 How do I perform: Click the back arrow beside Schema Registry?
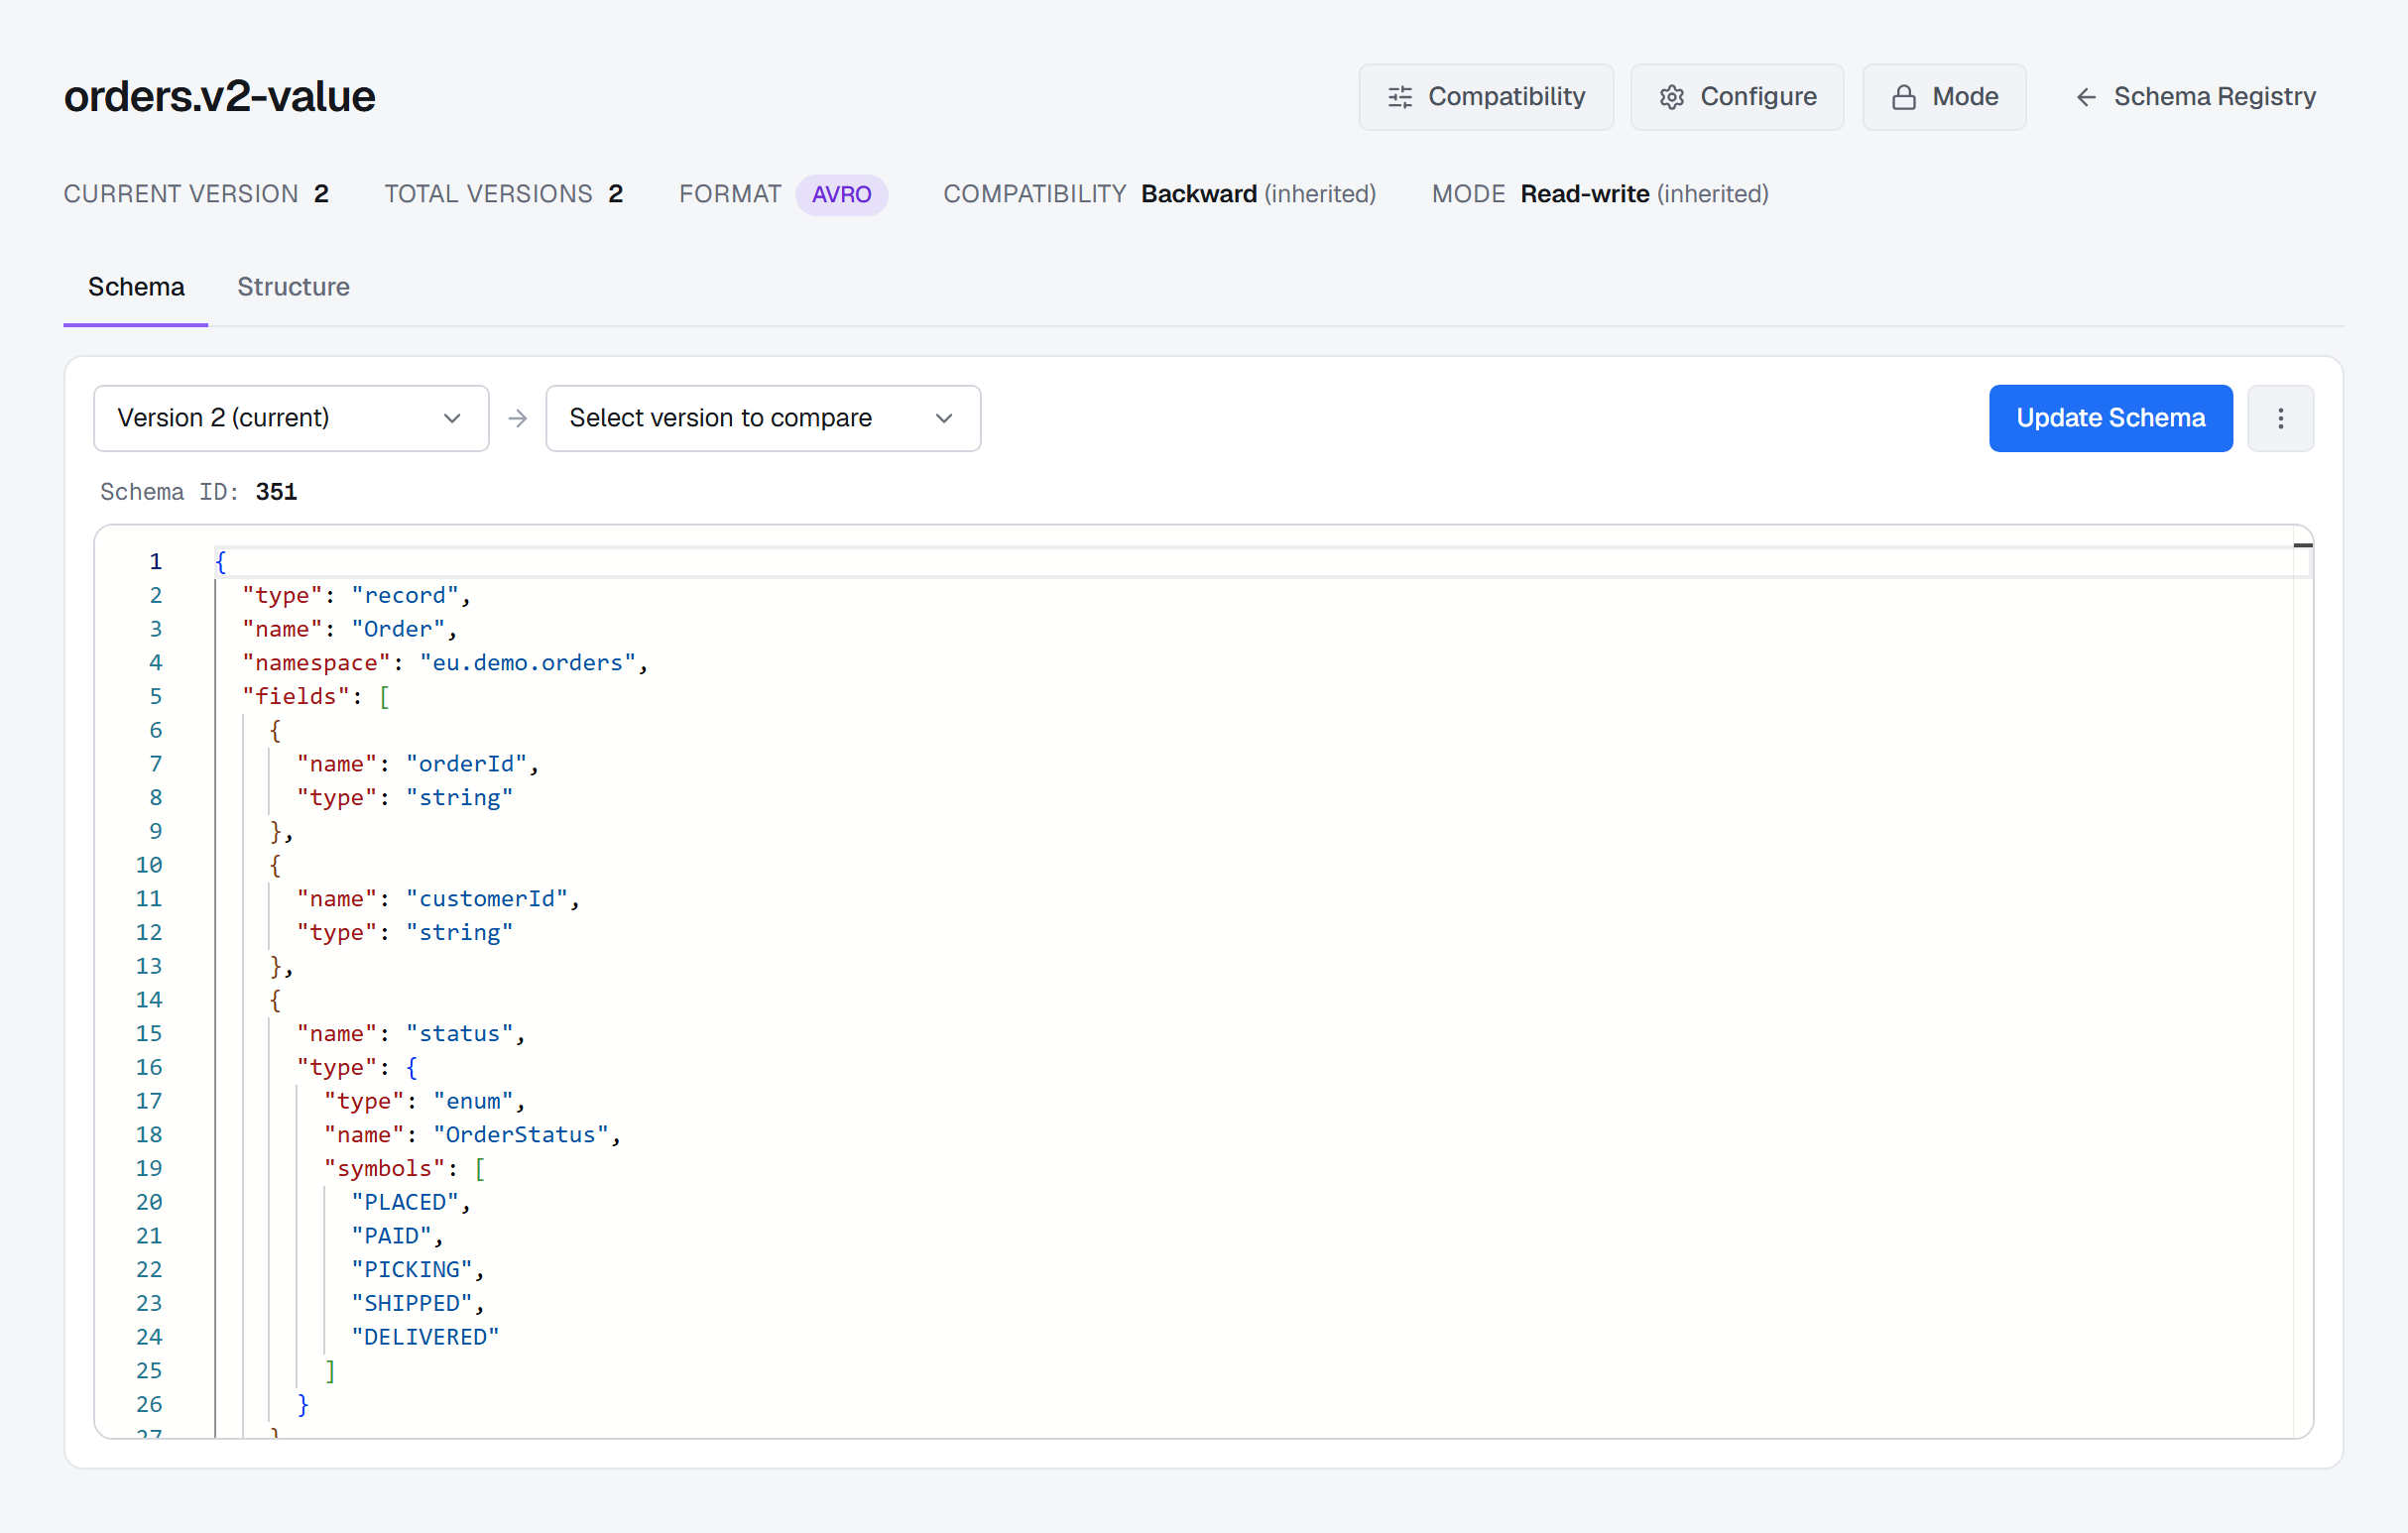2086,97
